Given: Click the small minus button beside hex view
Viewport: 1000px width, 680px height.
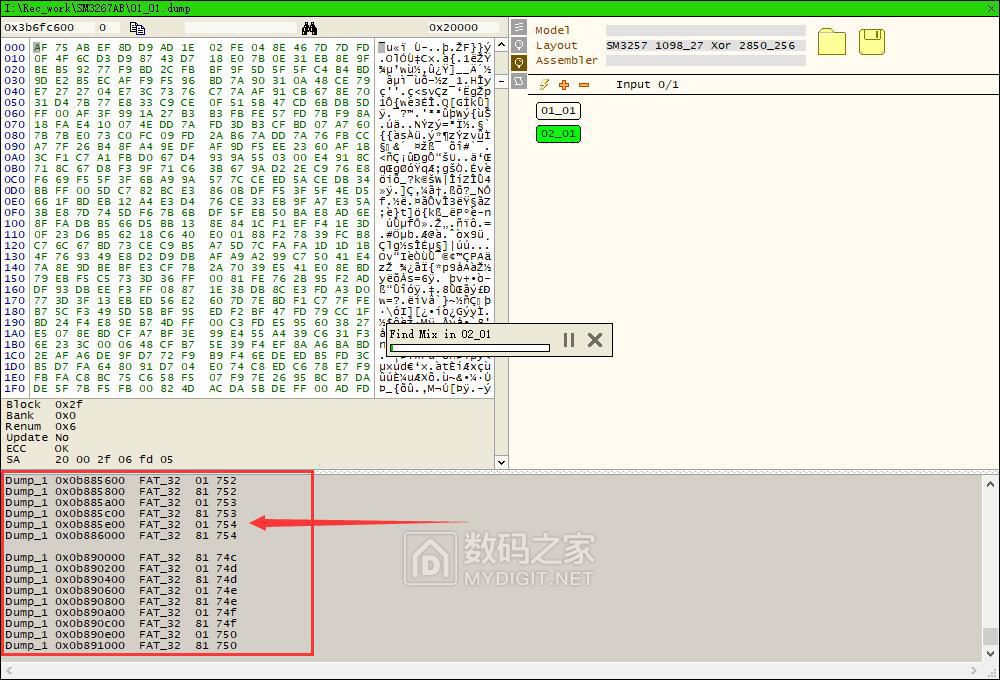Looking at the screenshot, I should coord(501,82).
